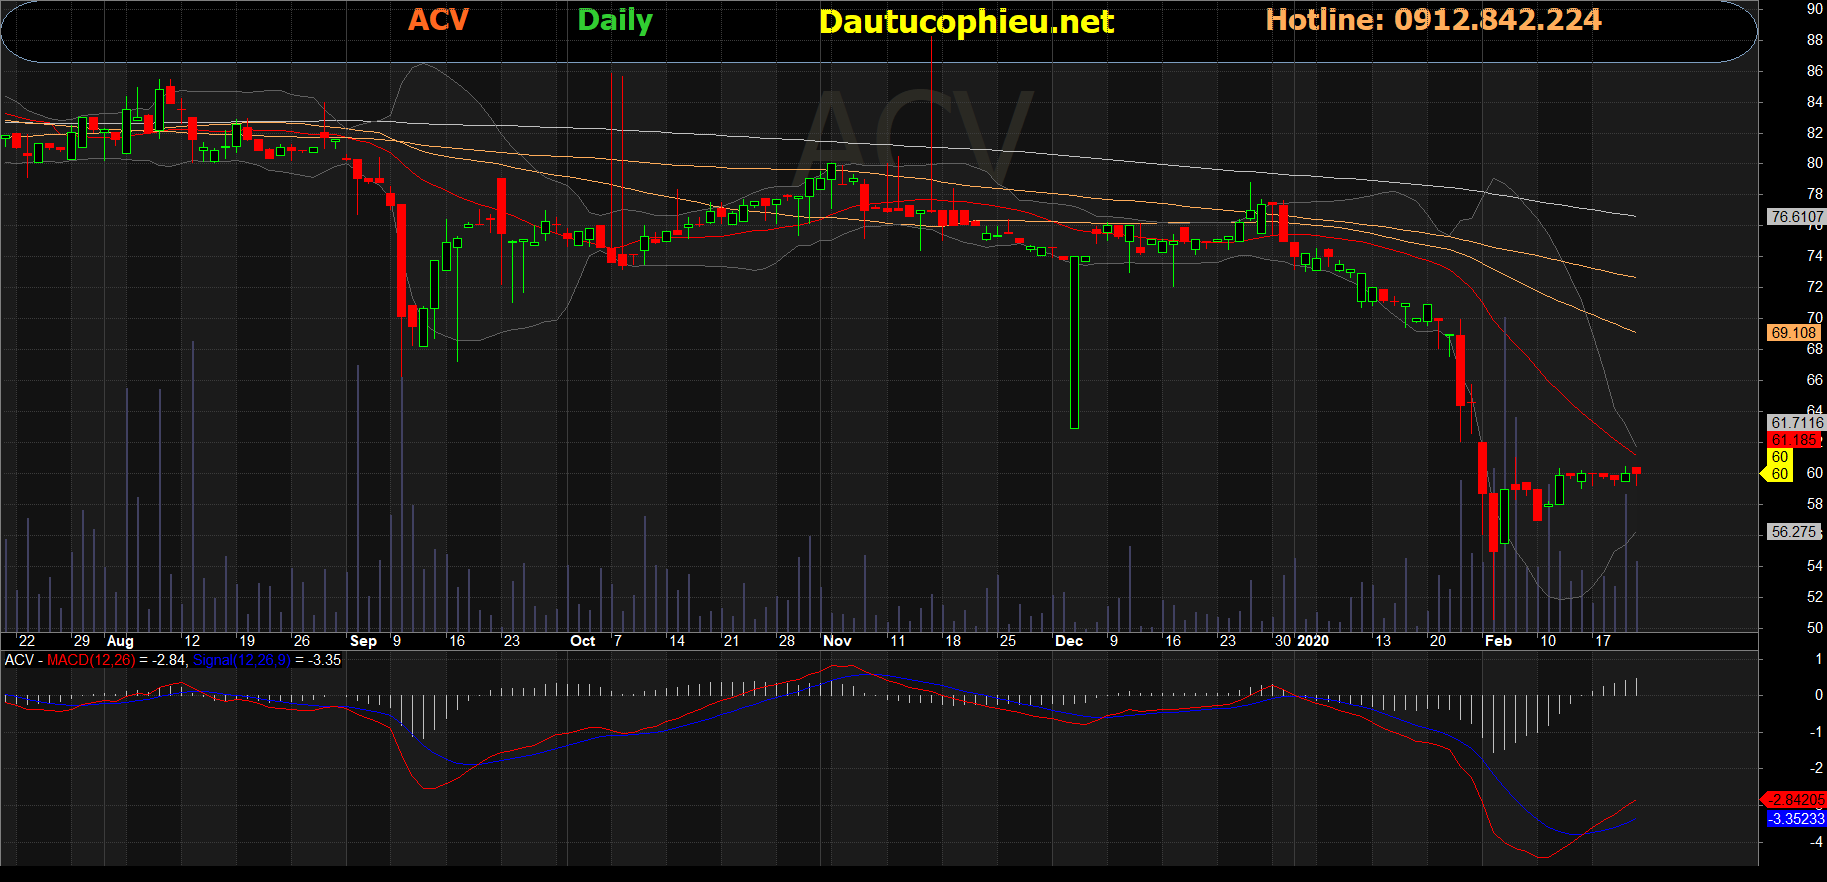Image resolution: width=1827 pixels, height=882 pixels.
Task: Click the ACV ticker title in header
Action: (x=438, y=20)
